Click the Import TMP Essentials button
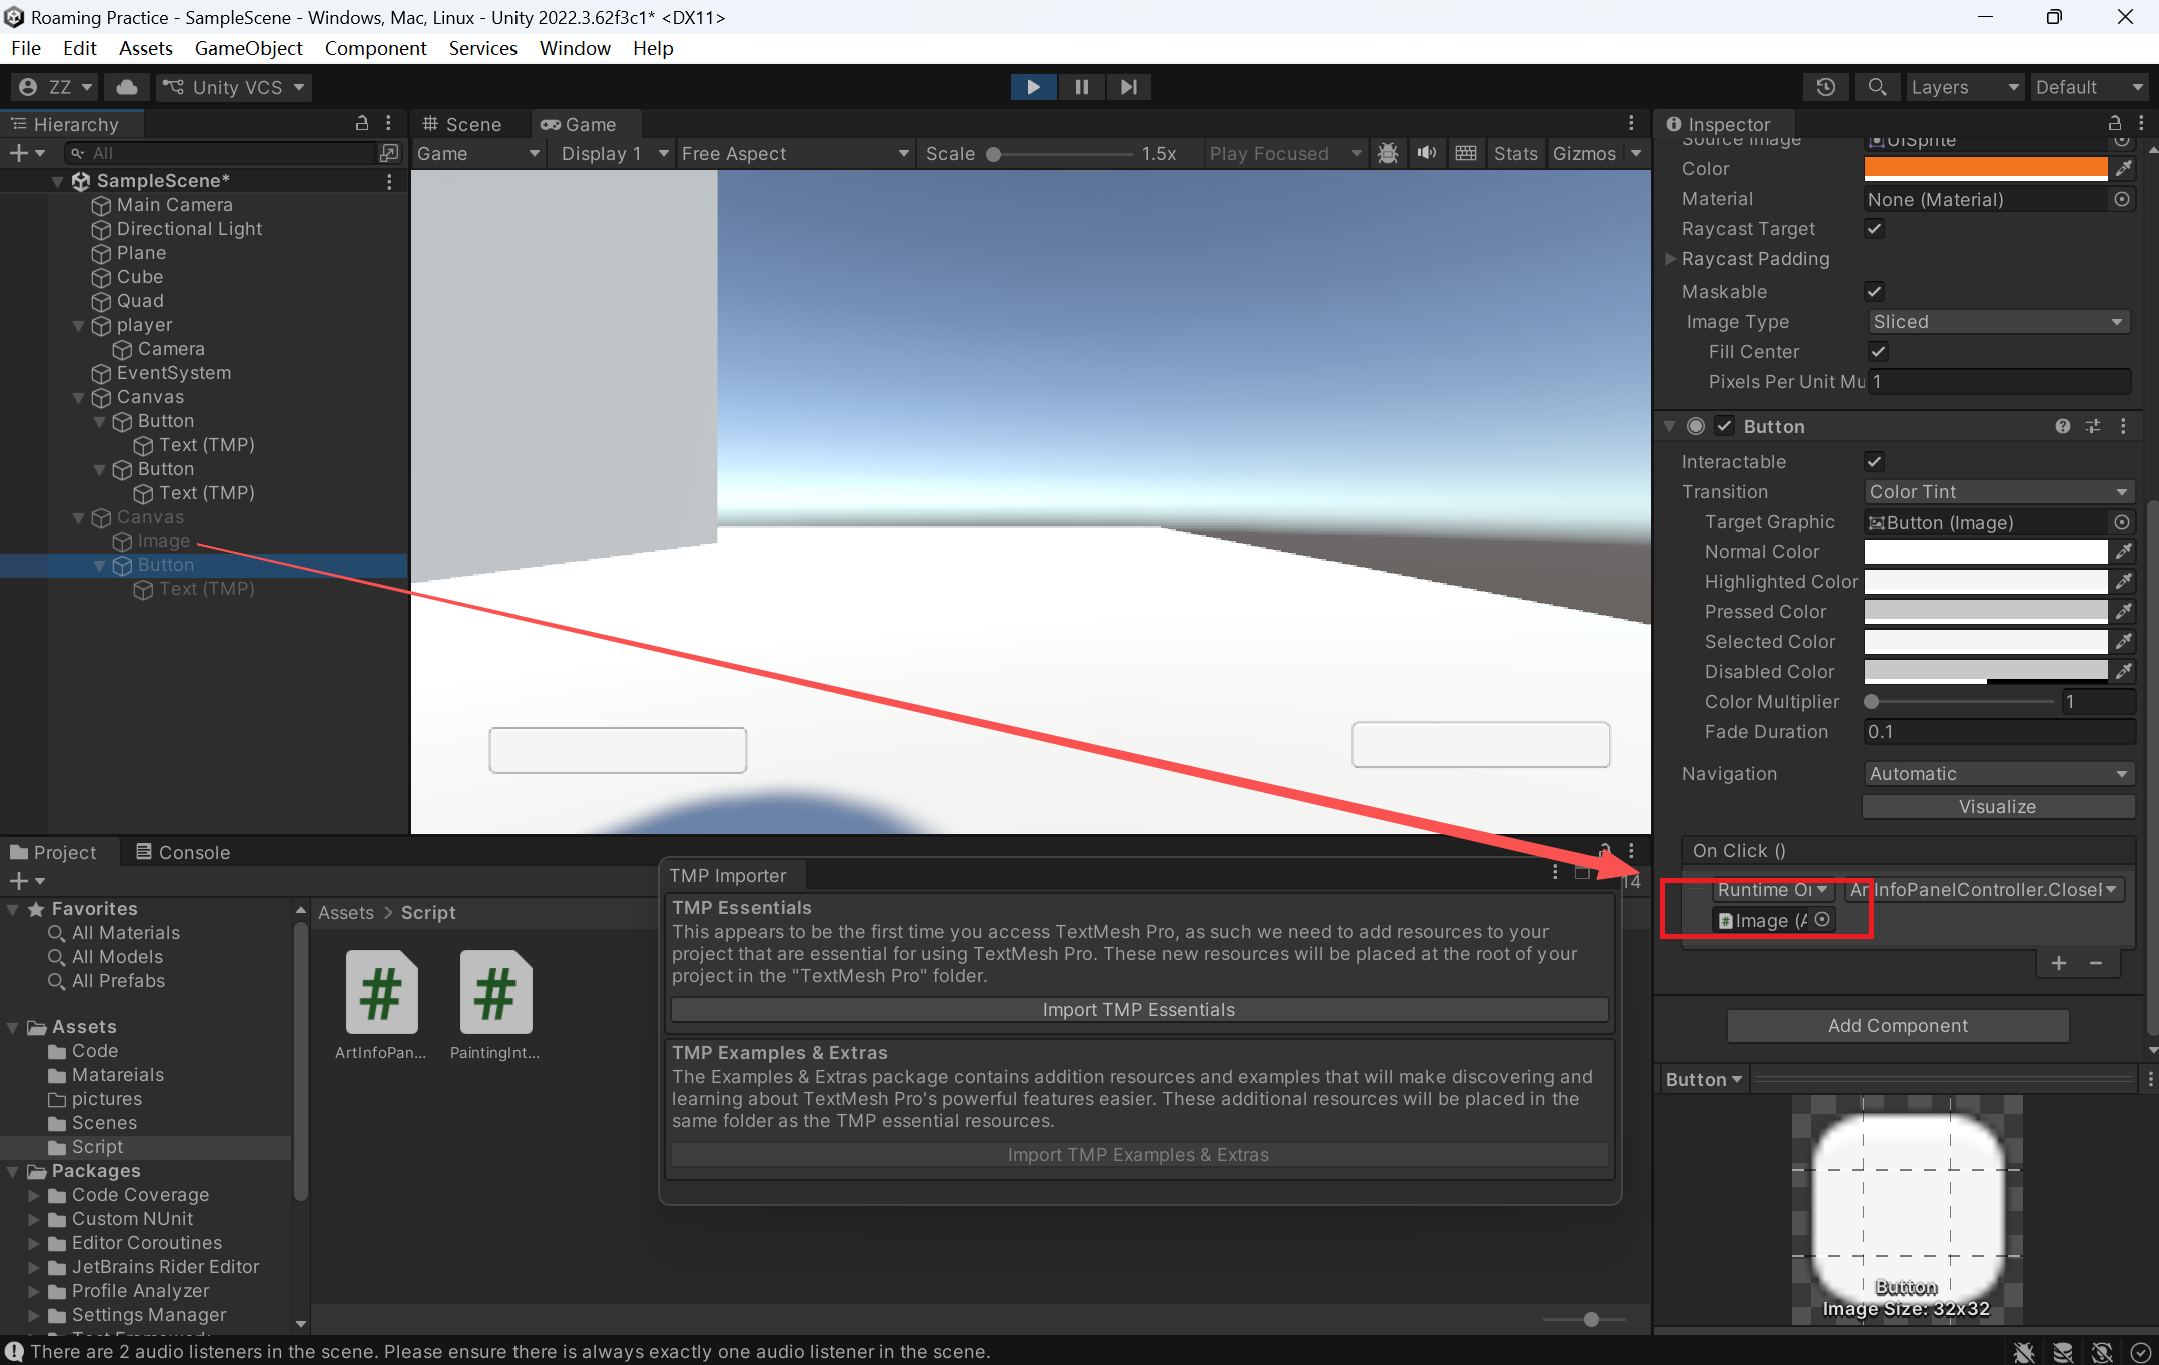The height and width of the screenshot is (1365, 2159). point(1138,1010)
